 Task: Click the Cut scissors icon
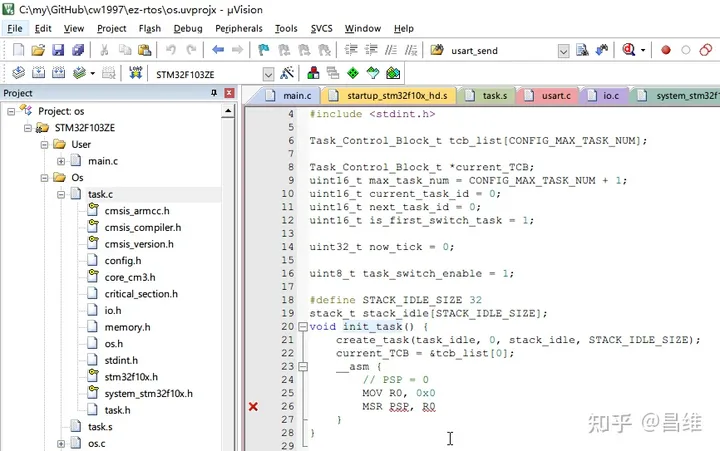(104, 50)
